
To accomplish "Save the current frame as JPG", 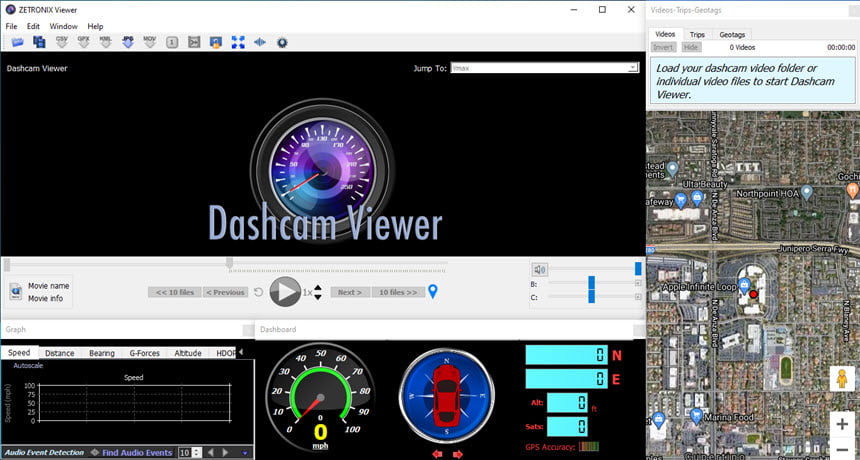I will [x=128, y=42].
